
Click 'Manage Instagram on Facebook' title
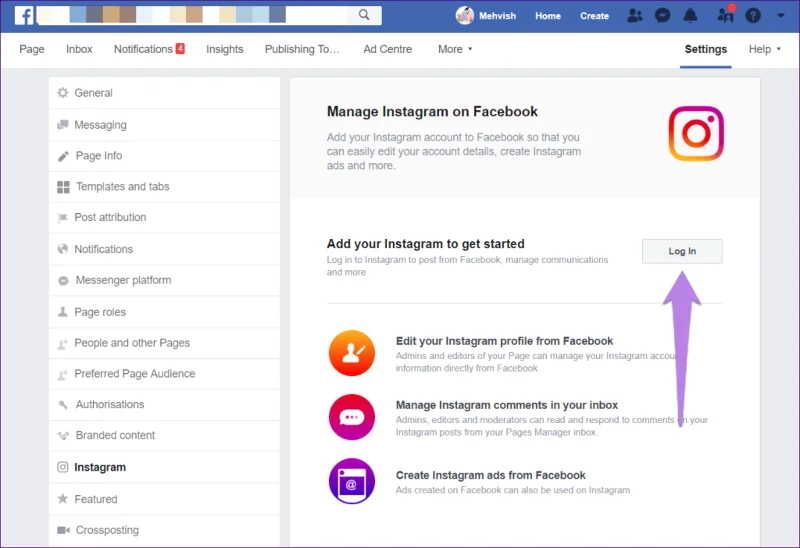point(432,111)
